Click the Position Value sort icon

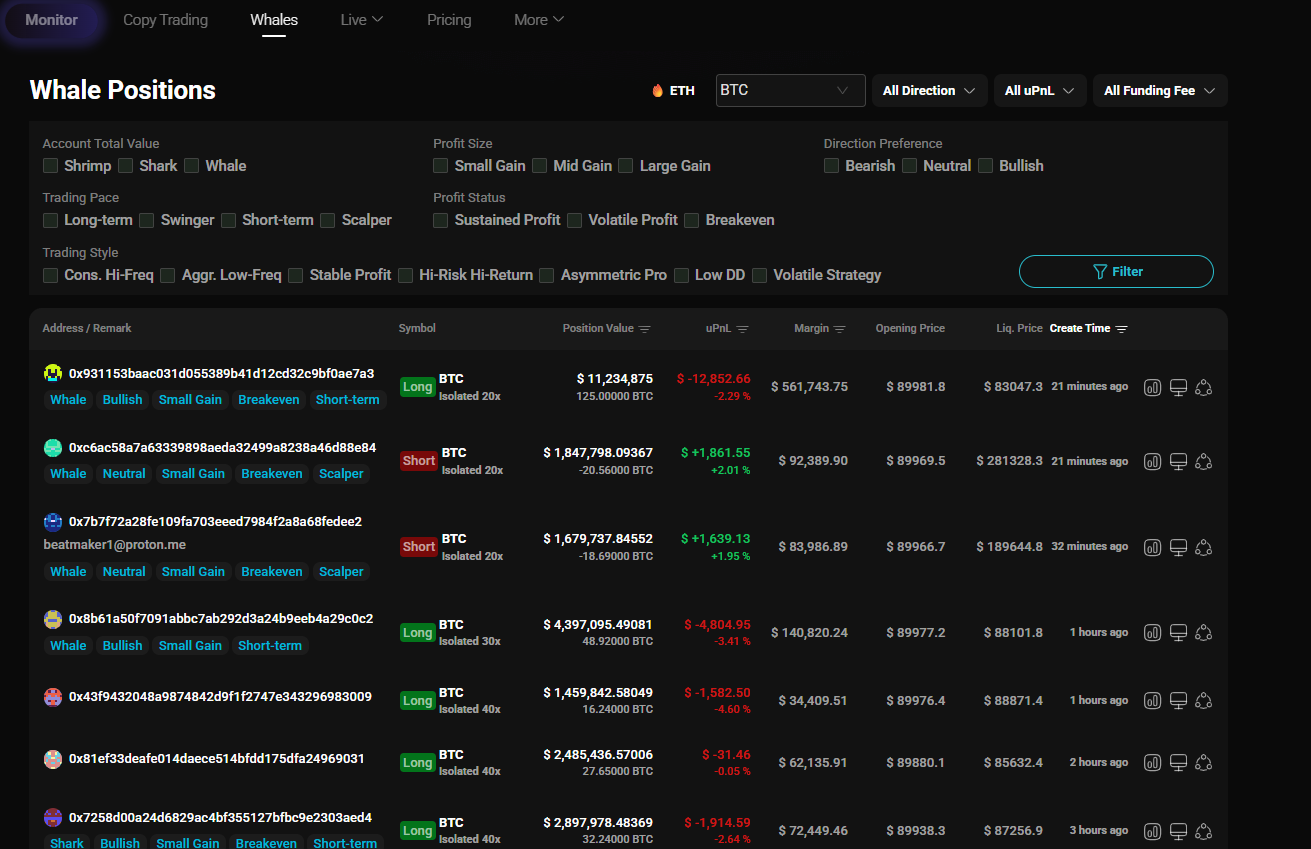point(645,329)
